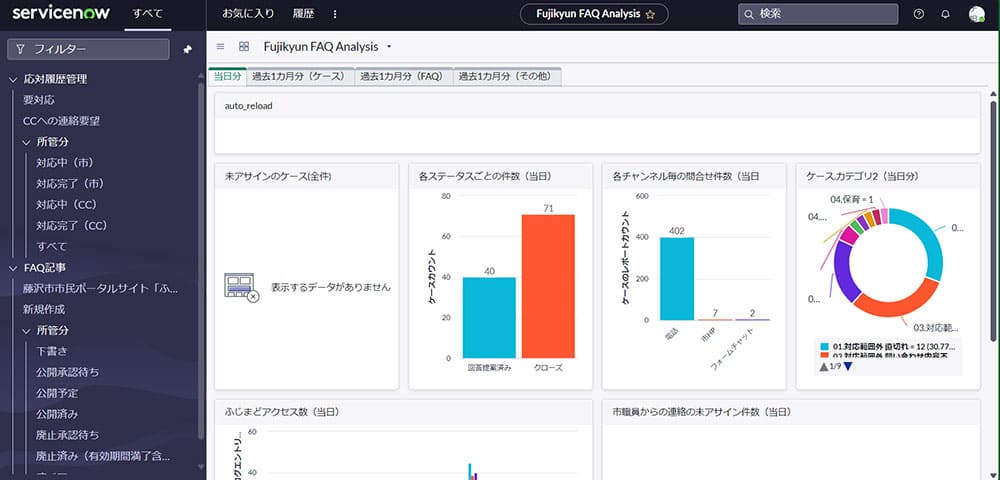Viewport: 1000px width, 480px height.
Task: Open 対応完了（市） list
Action: tap(70, 184)
